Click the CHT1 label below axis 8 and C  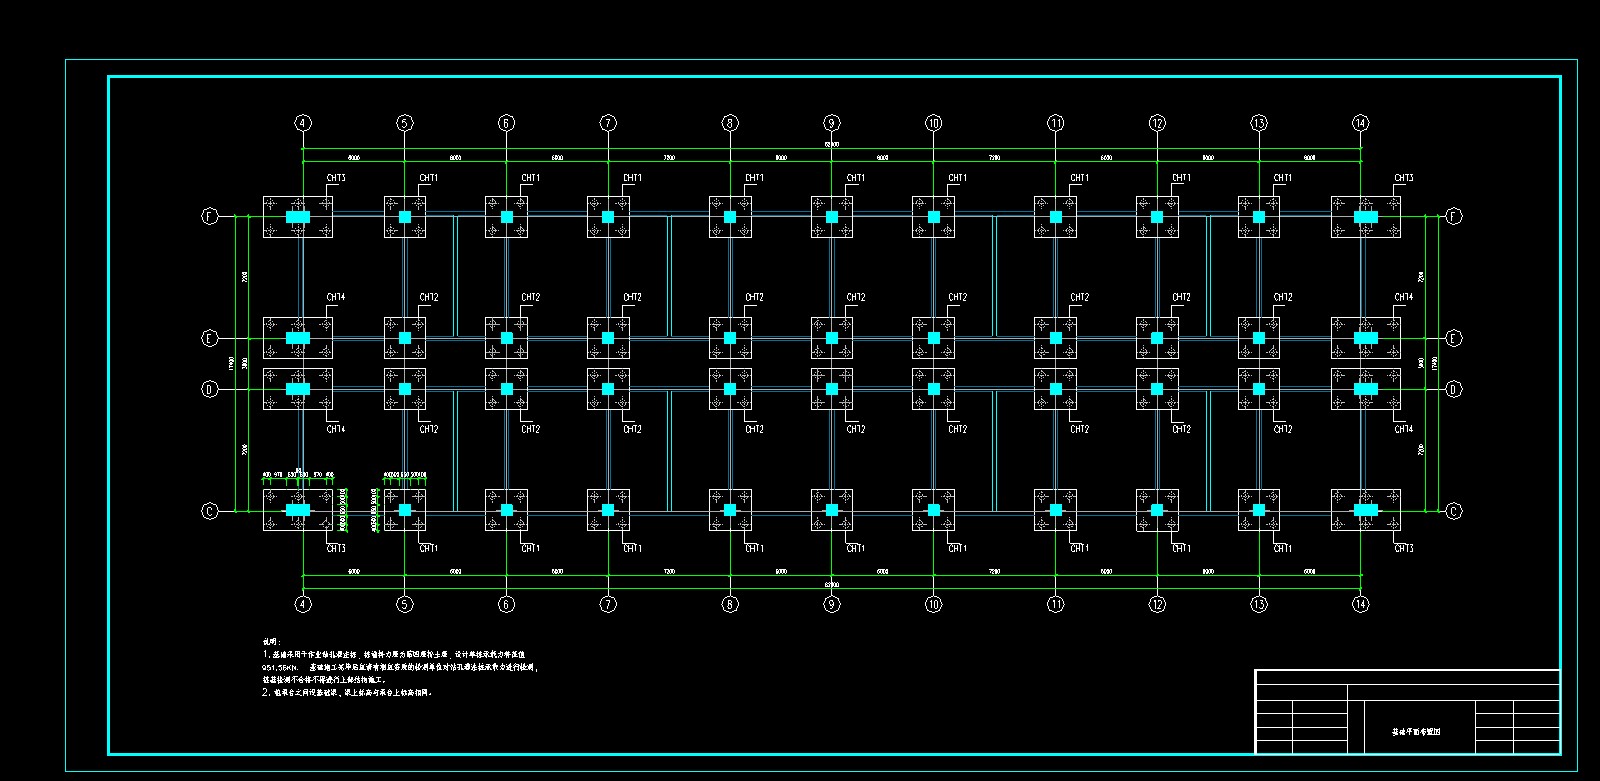(x=754, y=548)
